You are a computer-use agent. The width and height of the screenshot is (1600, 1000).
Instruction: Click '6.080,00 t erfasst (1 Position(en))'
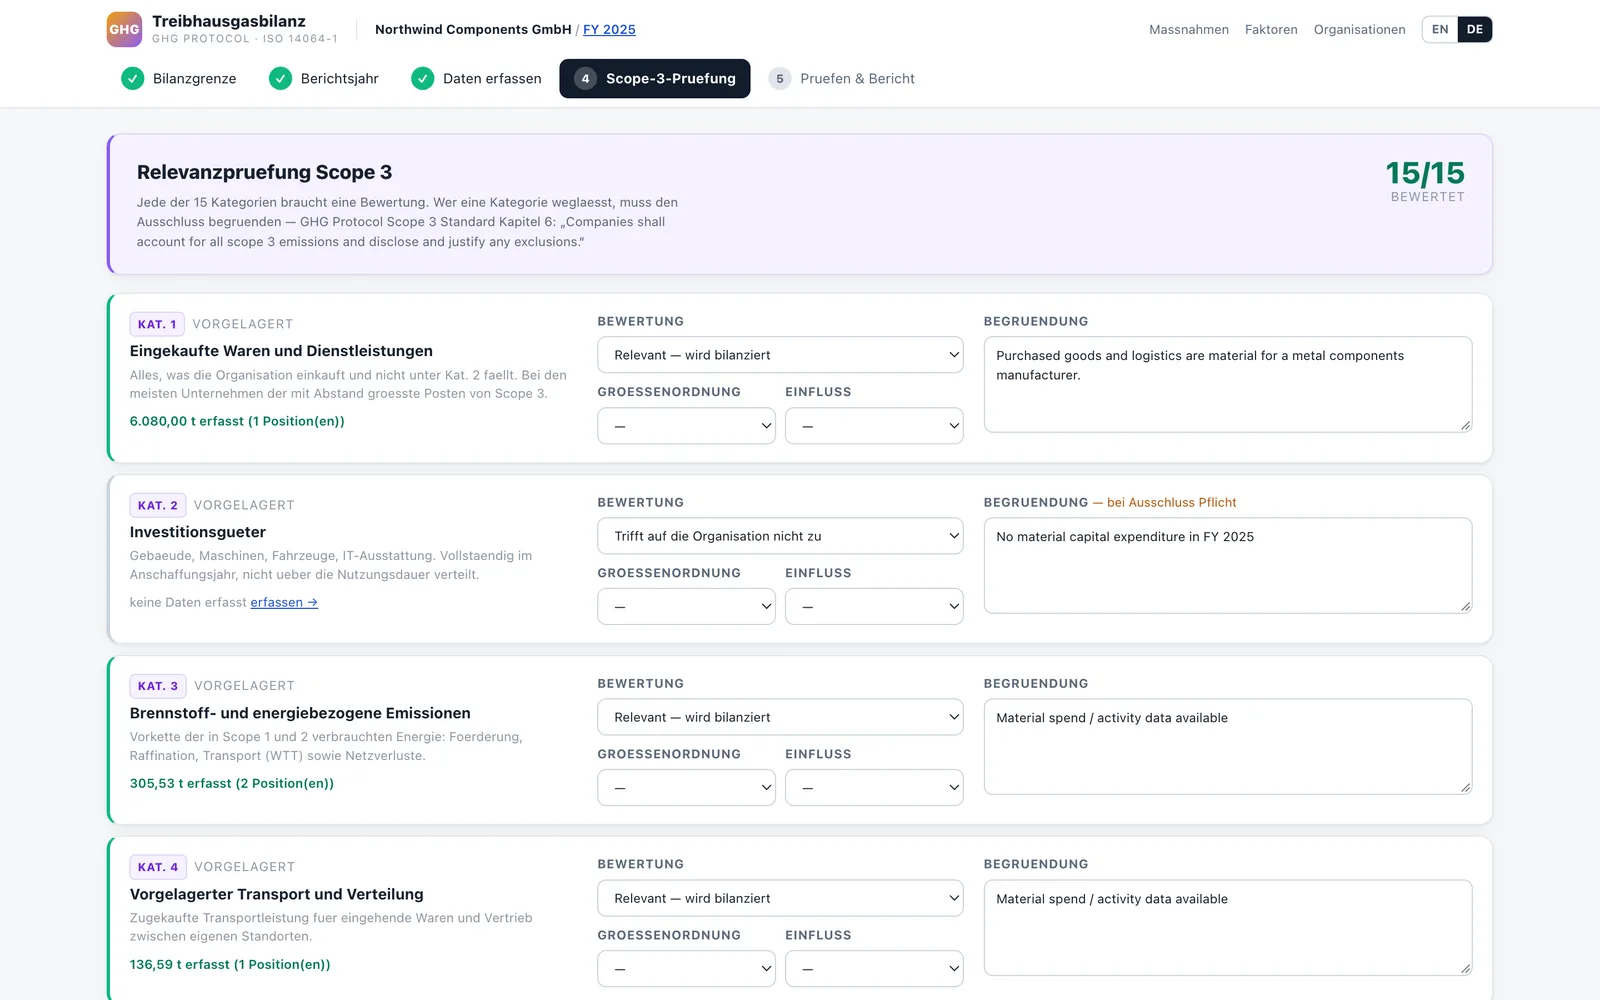click(x=237, y=421)
